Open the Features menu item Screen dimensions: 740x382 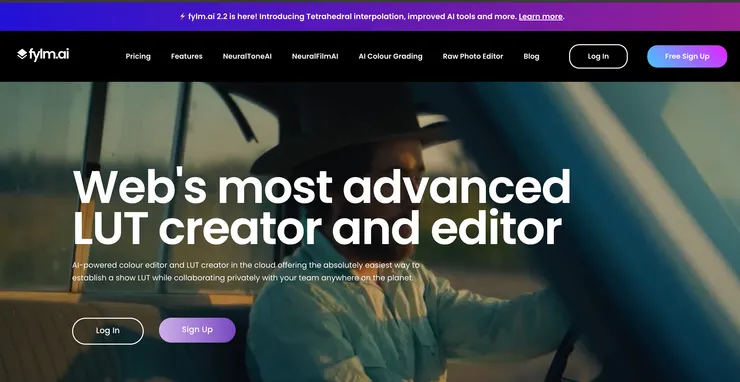[x=186, y=56]
